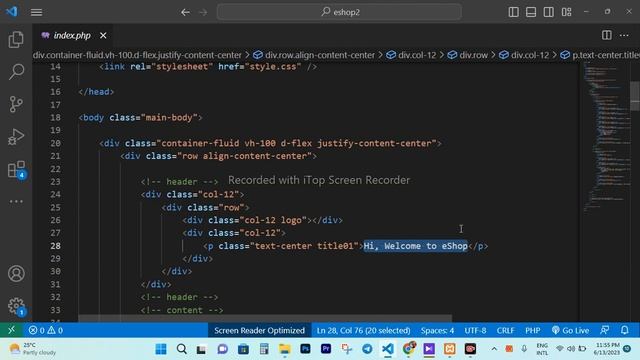Open Windows taskbar Search
The image size is (640, 360).
tap(182, 349)
